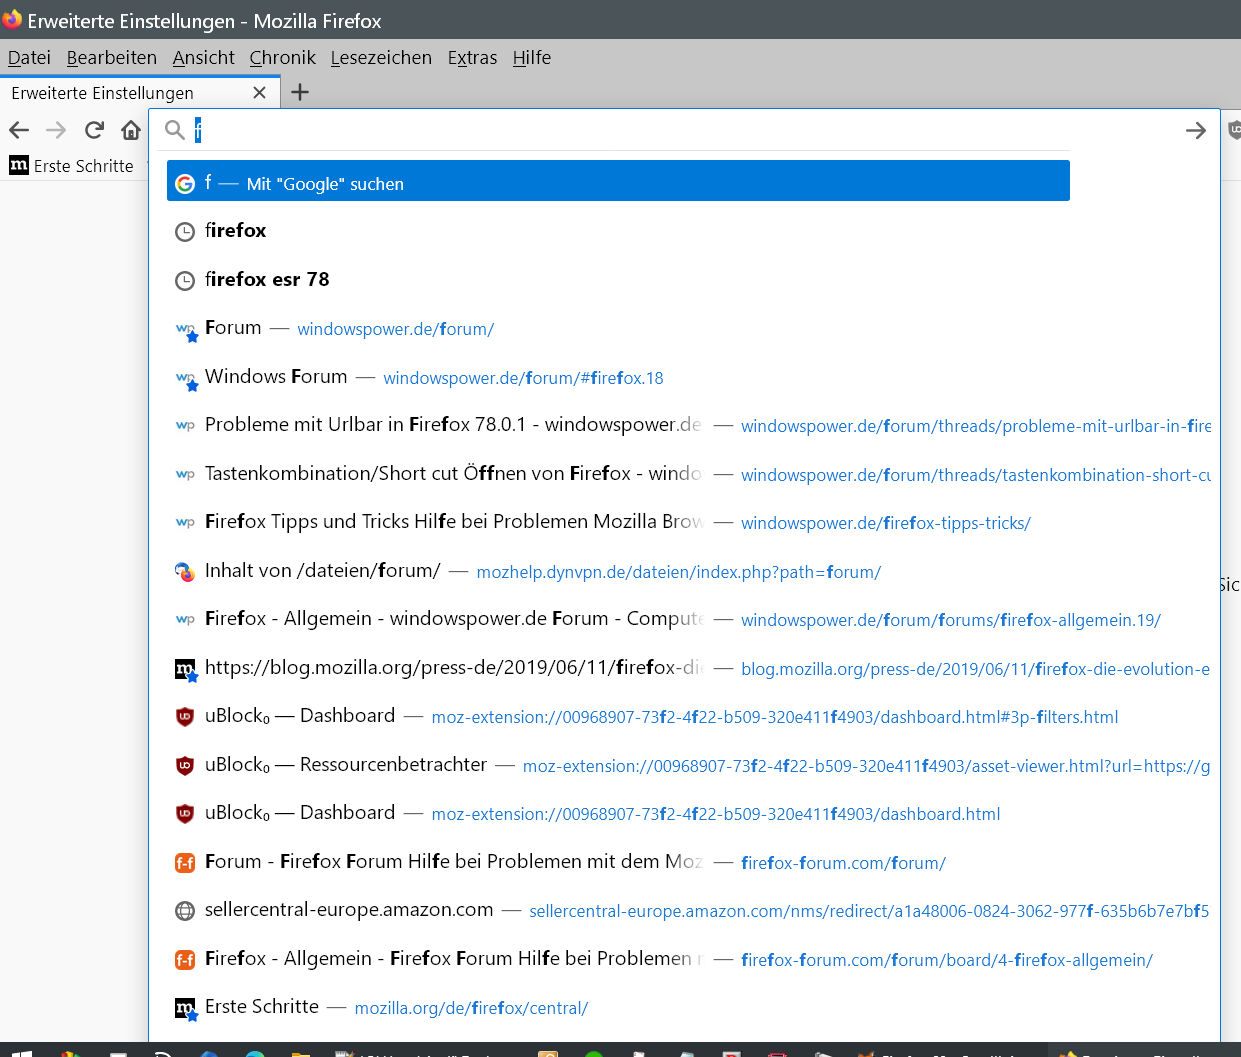The image size is (1241, 1057).
Task: Open the Lesezeichen menu
Action: tap(381, 58)
